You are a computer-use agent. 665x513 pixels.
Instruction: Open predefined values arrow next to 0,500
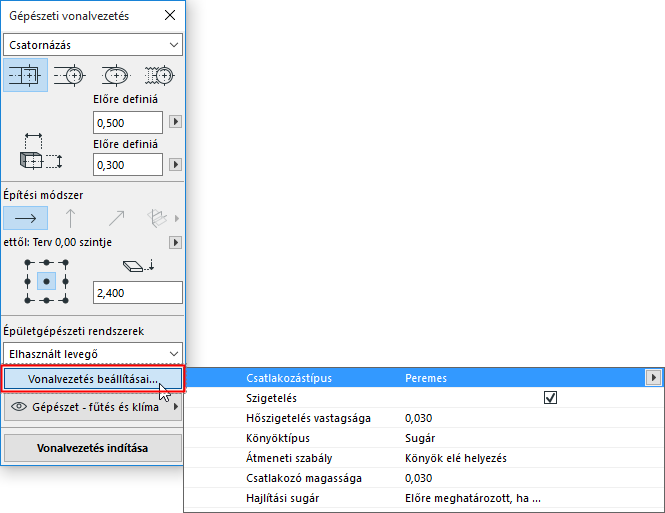175,122
